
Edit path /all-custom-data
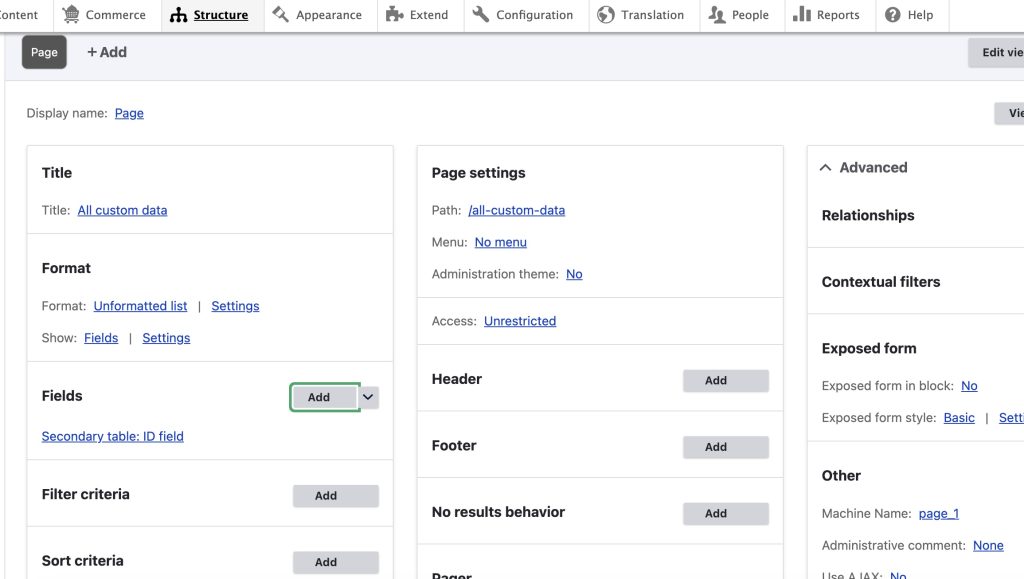[517, 210]
